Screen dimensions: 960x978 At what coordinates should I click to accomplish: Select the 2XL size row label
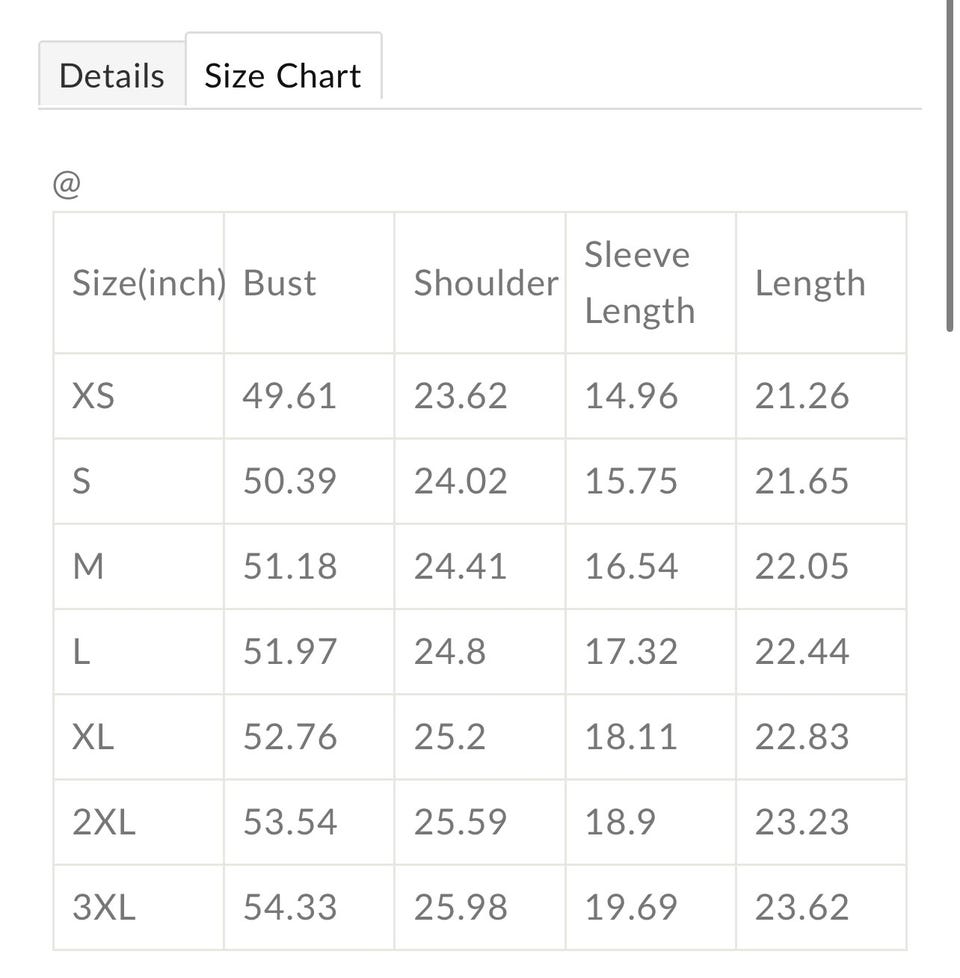(x=103, y=822)
